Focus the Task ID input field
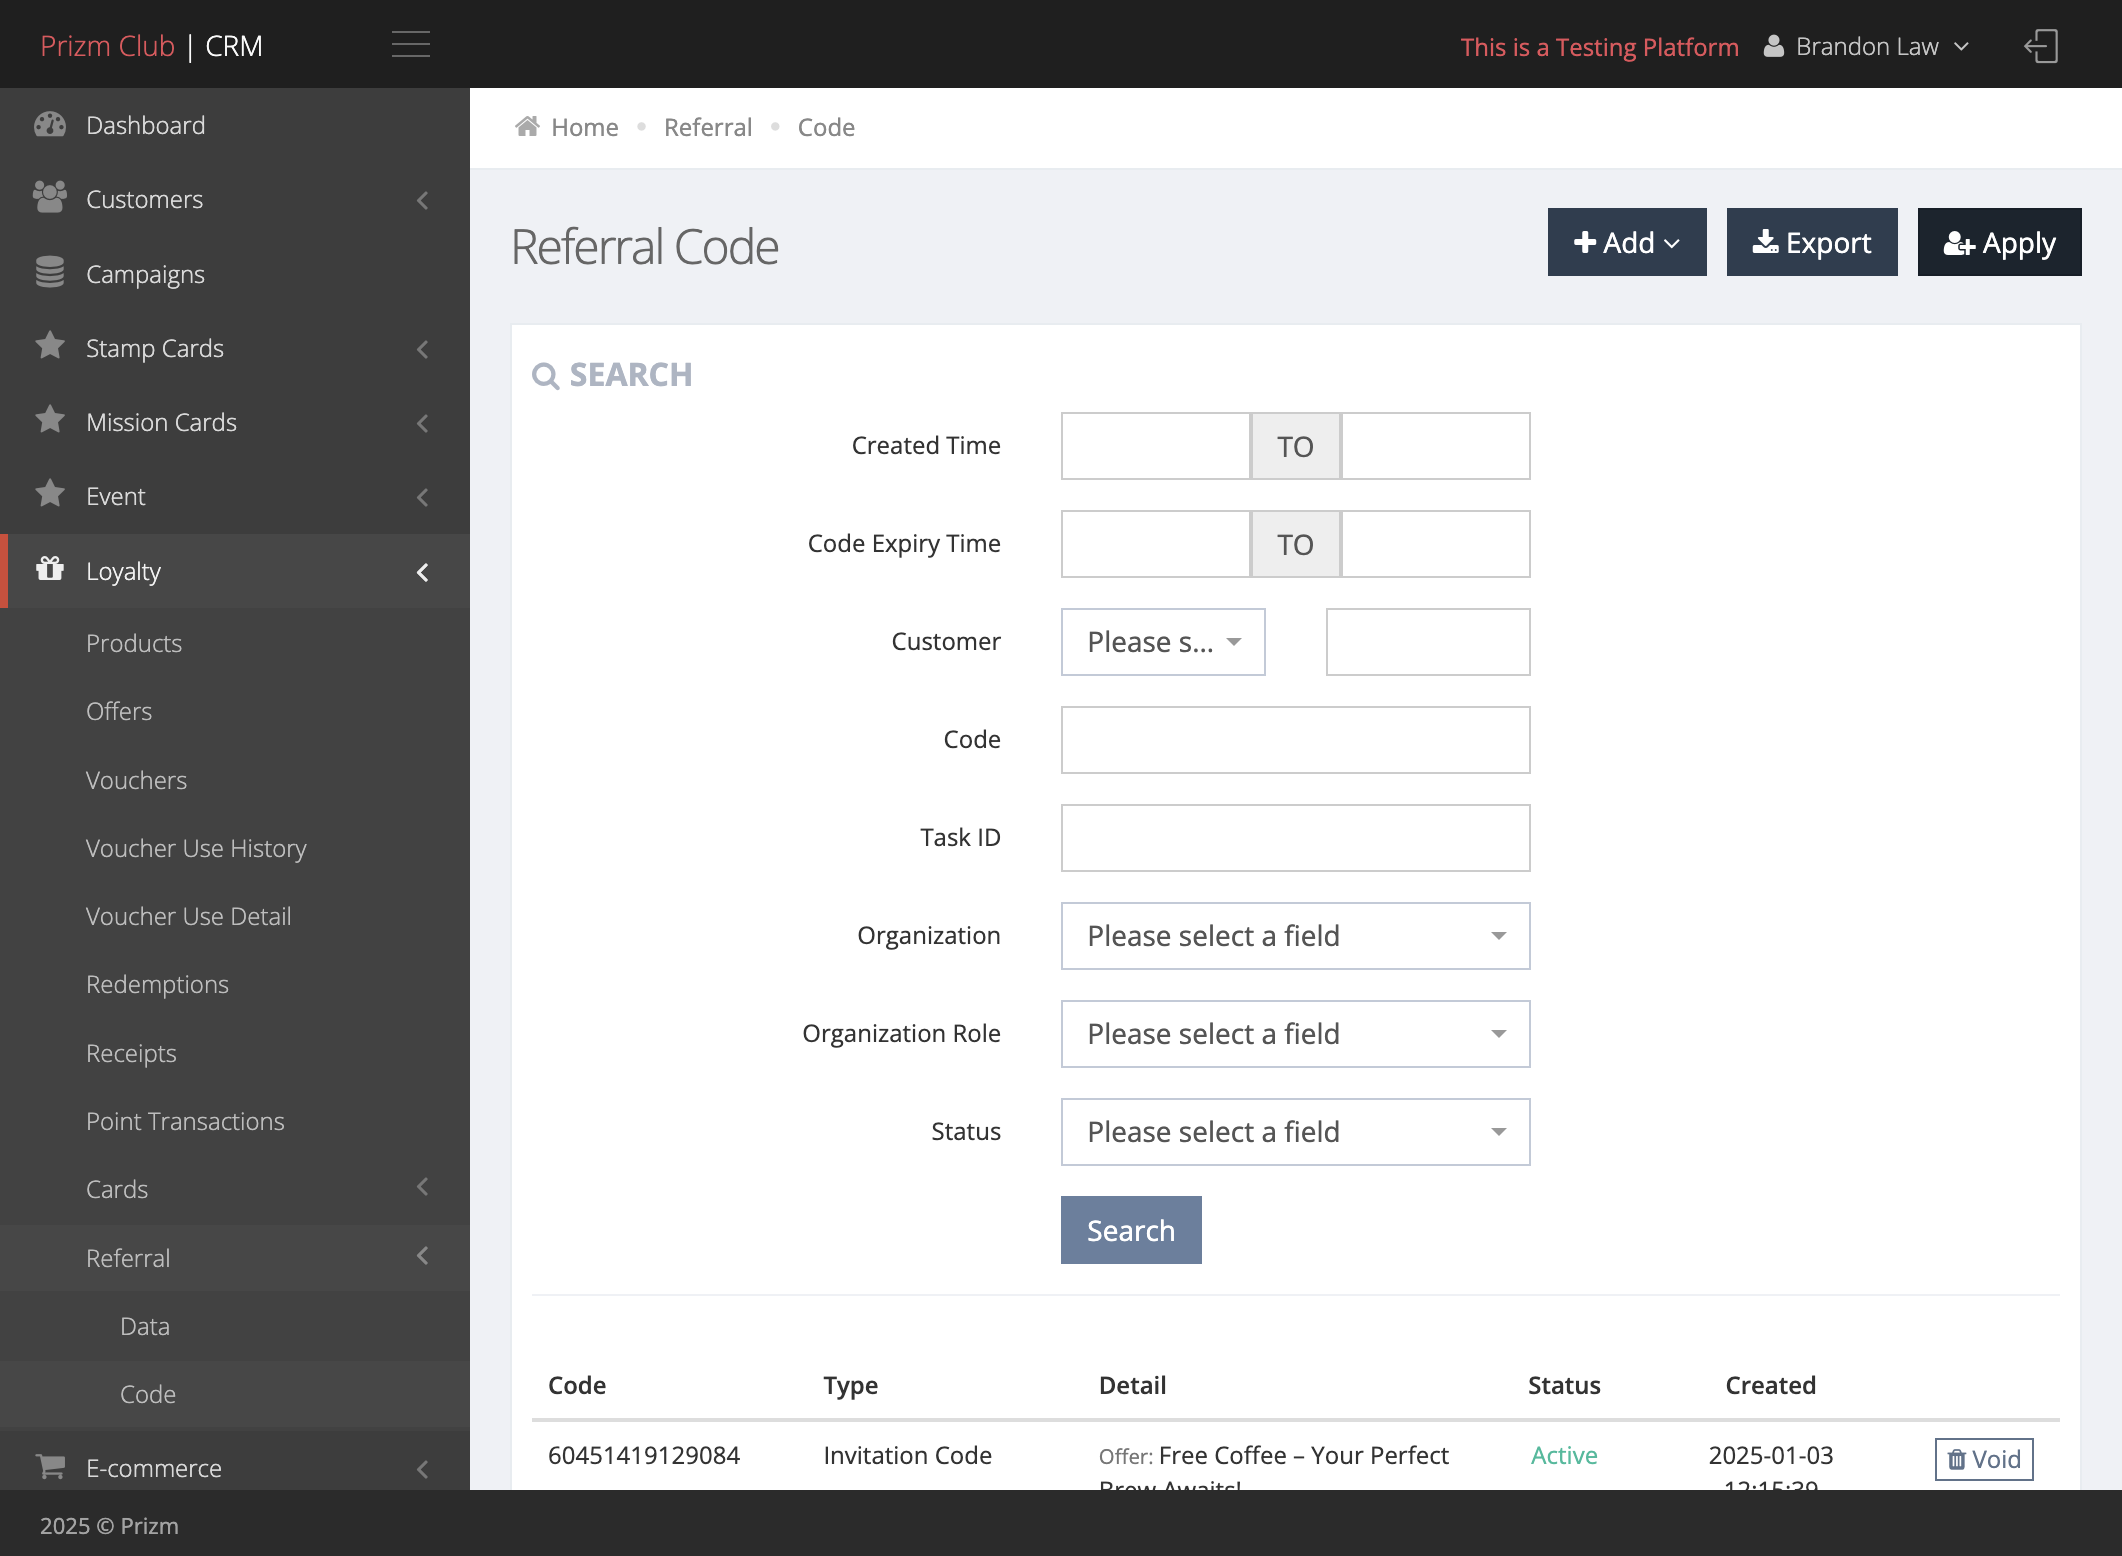 pyautogui.click(x=1295, y=838)
